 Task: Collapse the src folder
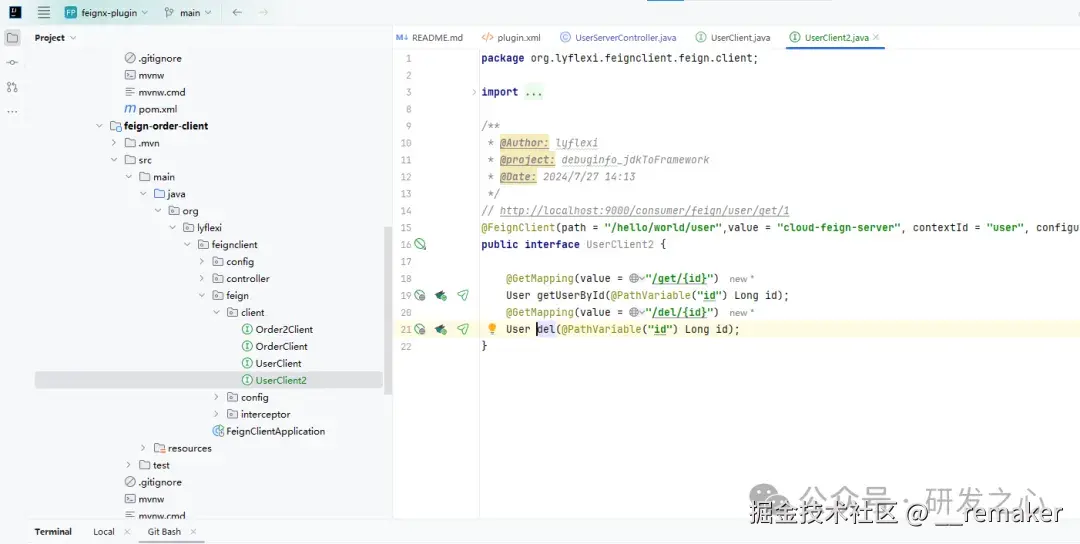point(114,160)
